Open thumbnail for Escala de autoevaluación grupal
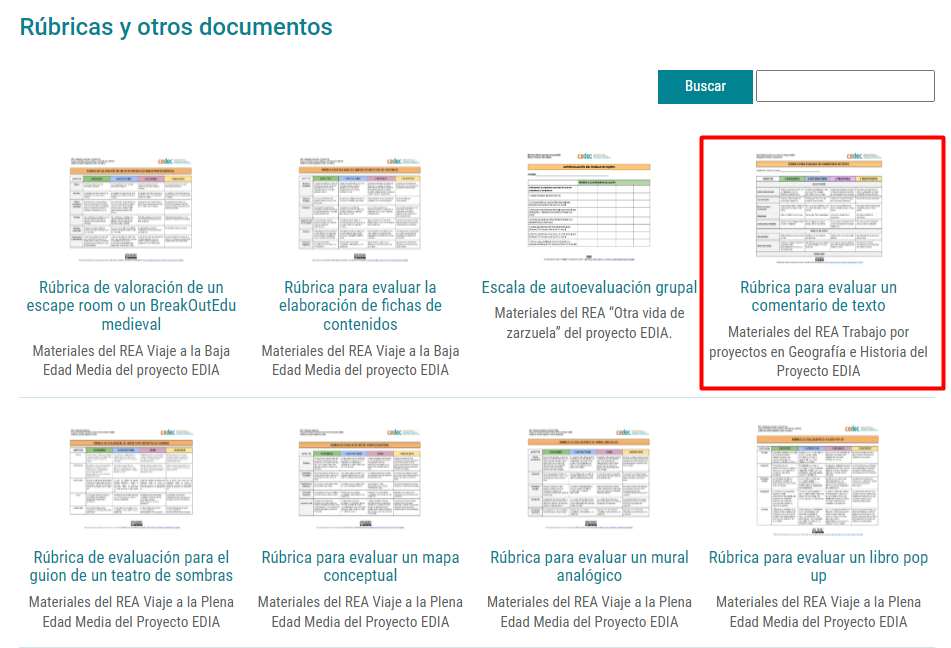This screenshot has height=648, width=951. tap(589, 206)
